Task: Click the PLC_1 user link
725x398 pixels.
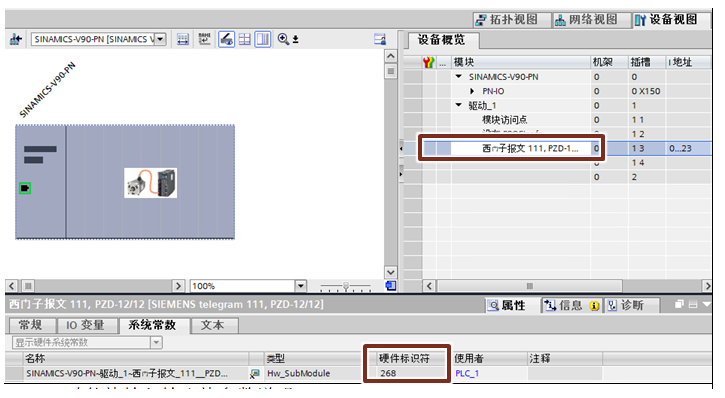Action: point(467,373)
